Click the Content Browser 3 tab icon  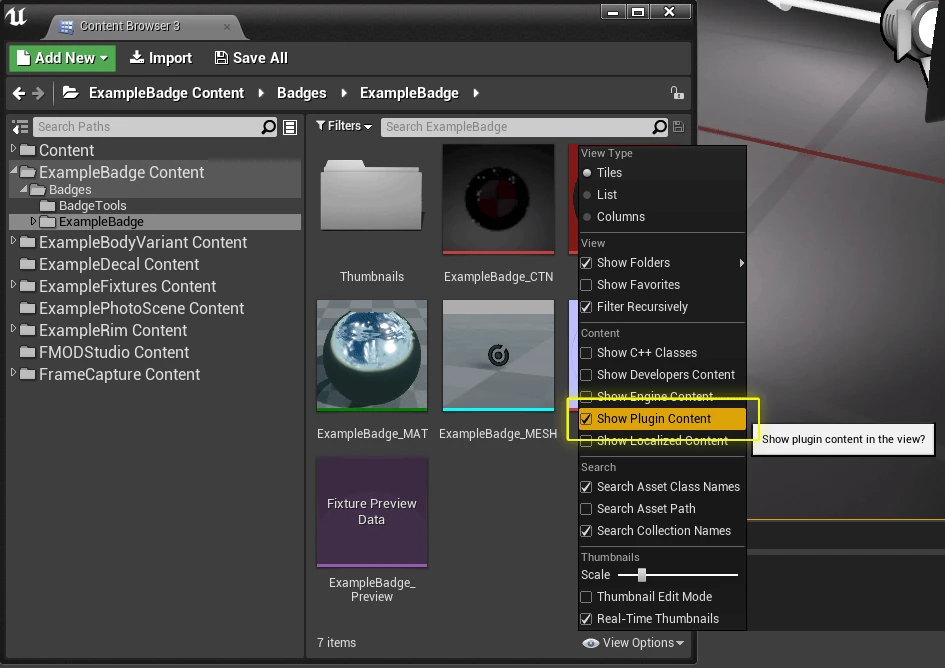[67, 27]
